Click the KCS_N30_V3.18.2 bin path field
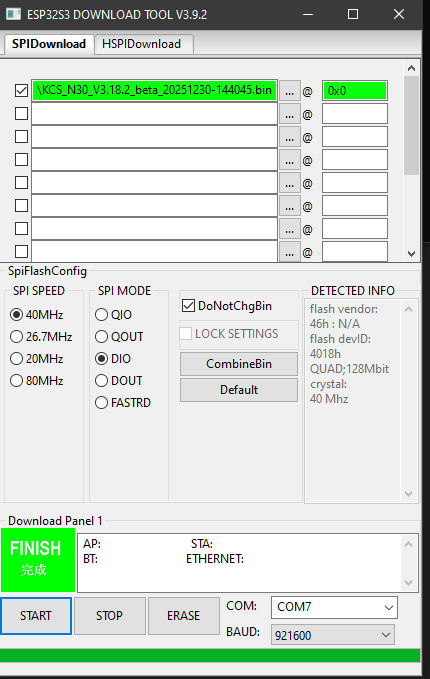The height and width of the screenshot is (679, 430). [155, 91]
